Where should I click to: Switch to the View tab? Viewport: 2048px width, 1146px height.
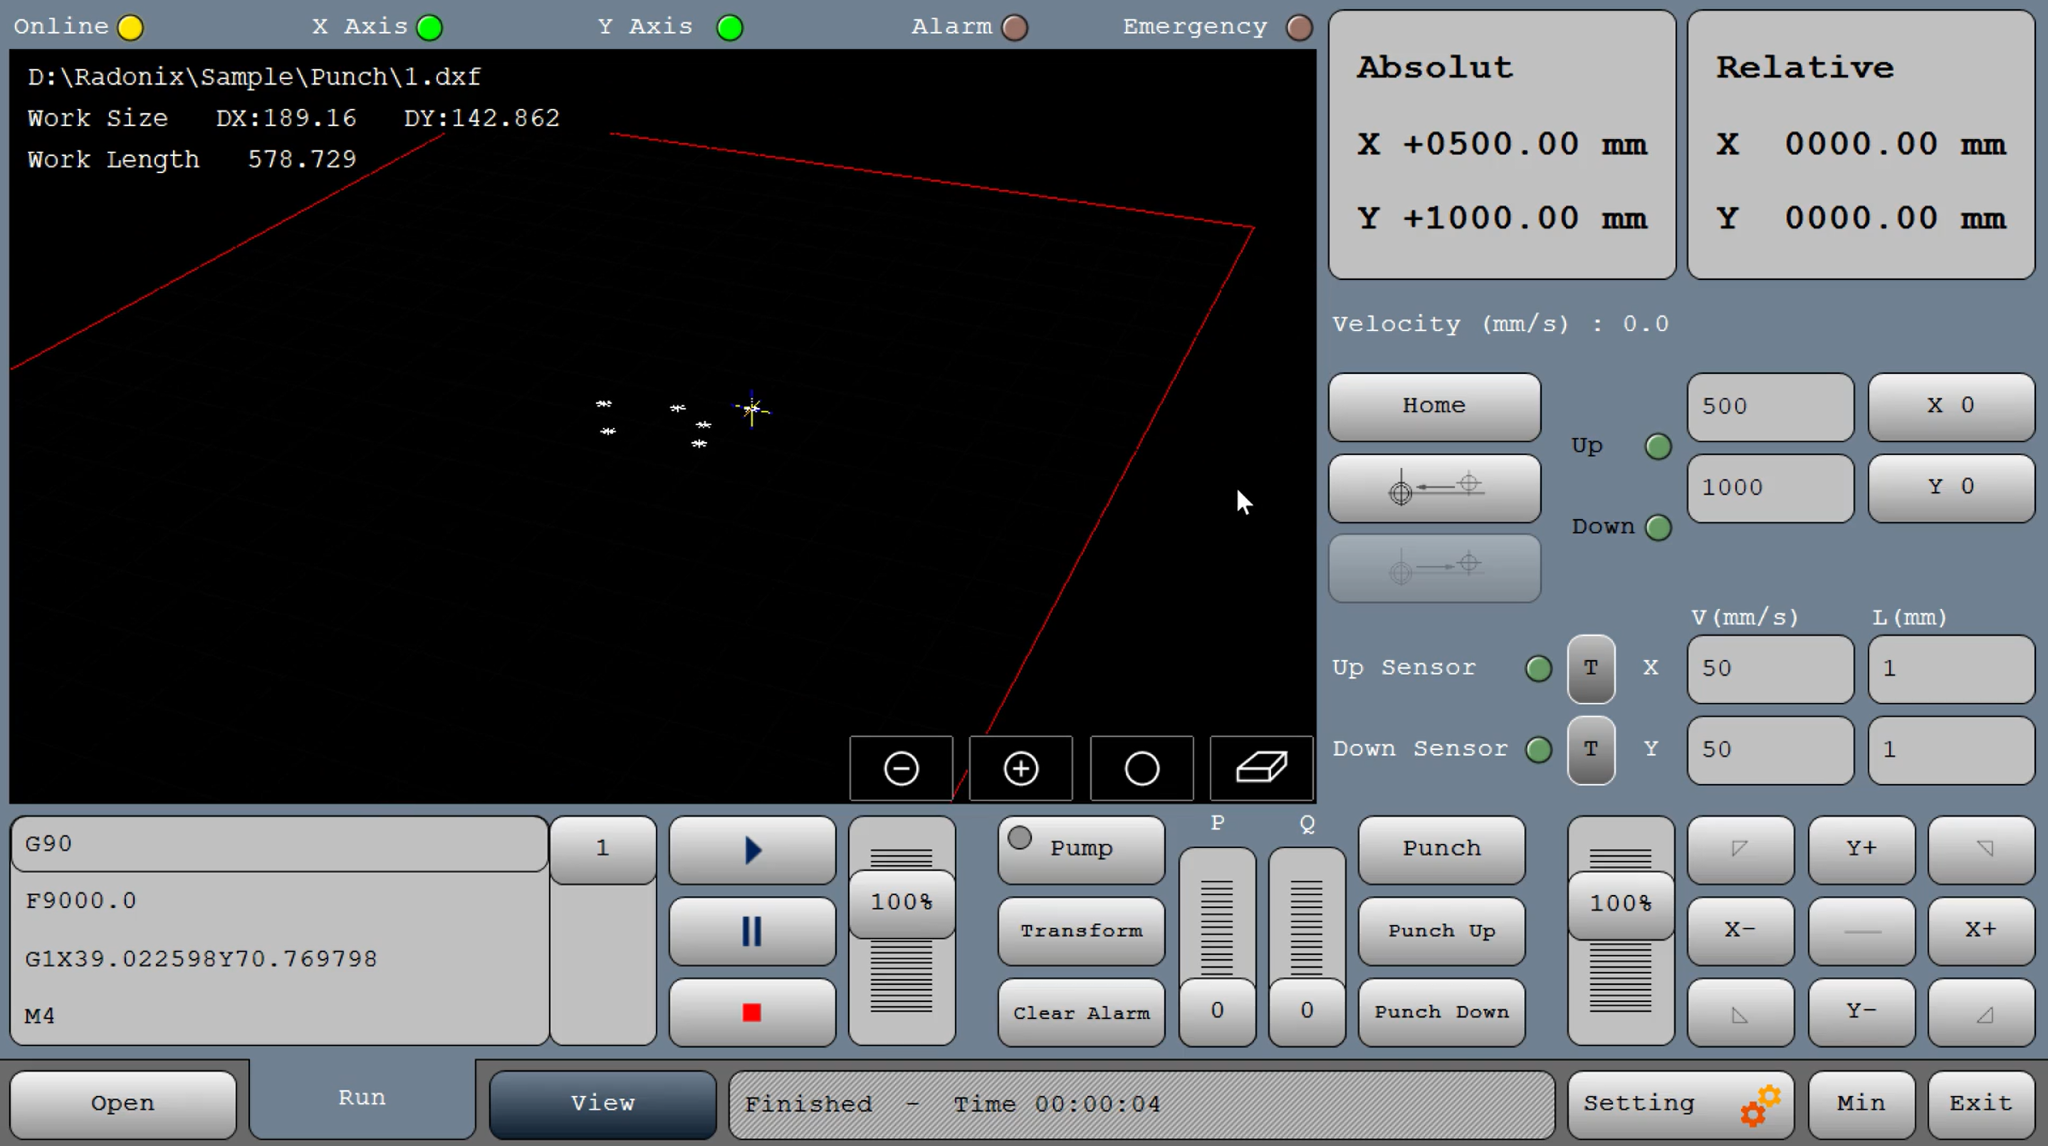point(603,1103)
